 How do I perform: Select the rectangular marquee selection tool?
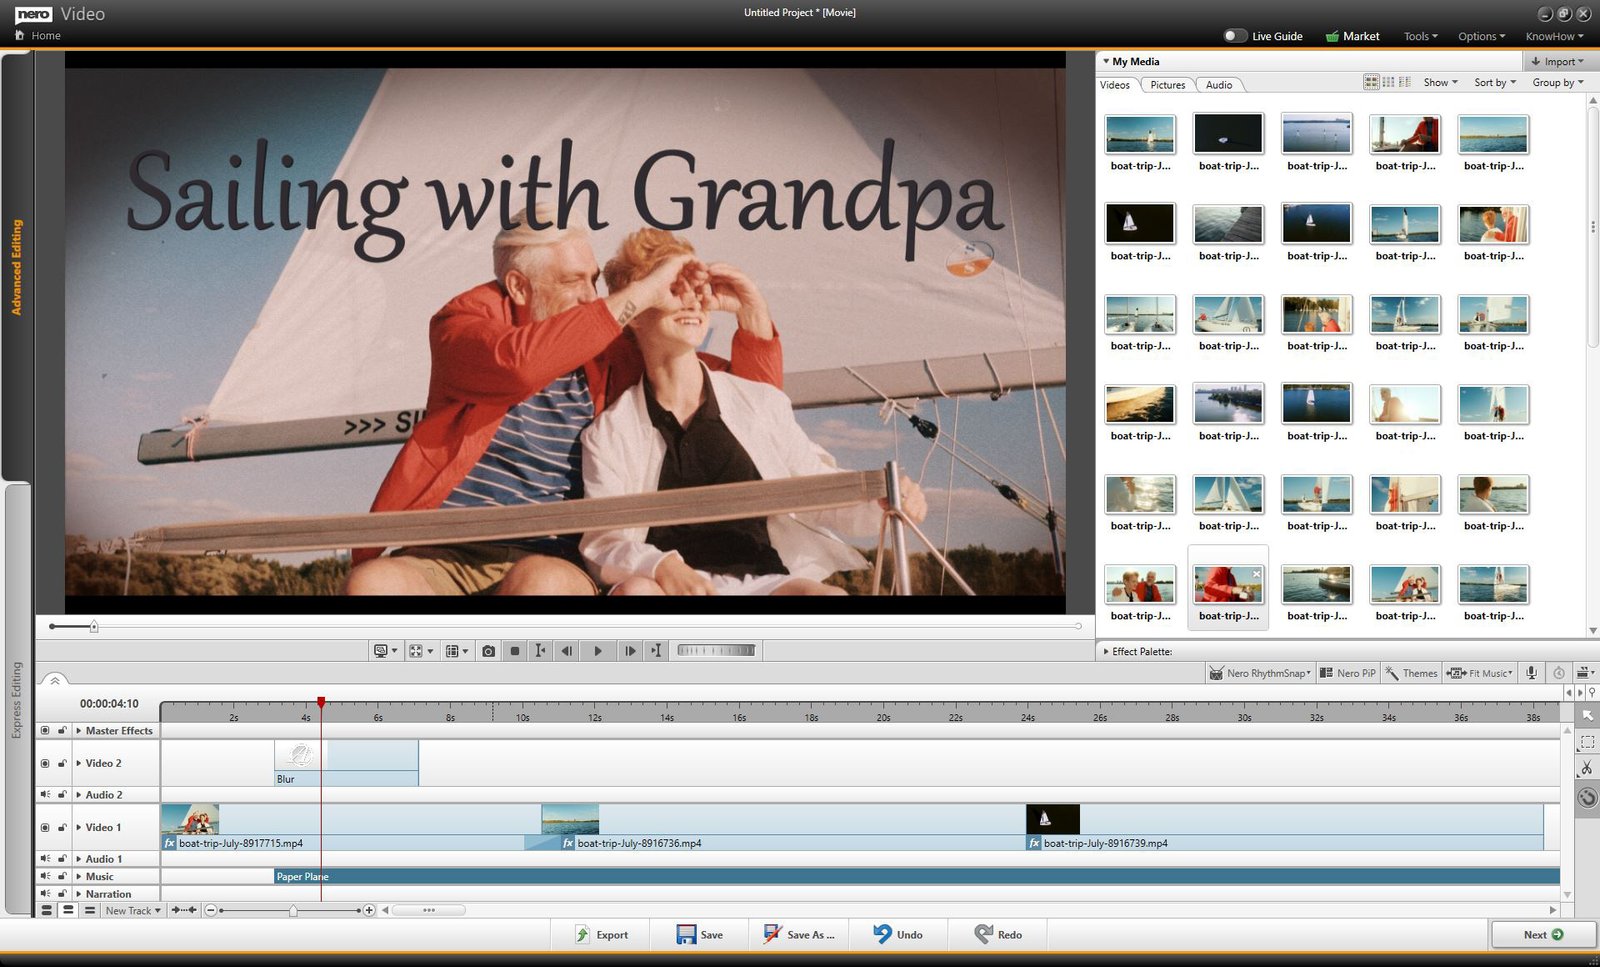[1586, 742]
